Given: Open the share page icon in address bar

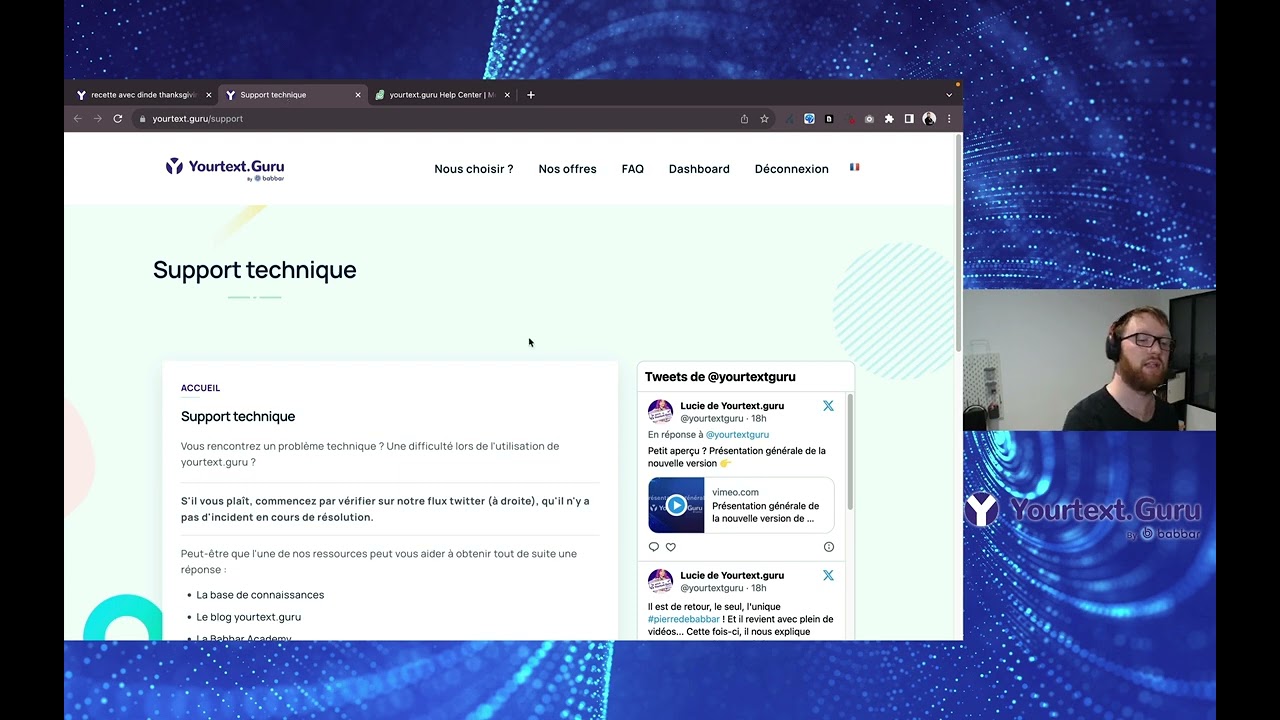Looking at the screenshot, I should [x=744, y=119].
